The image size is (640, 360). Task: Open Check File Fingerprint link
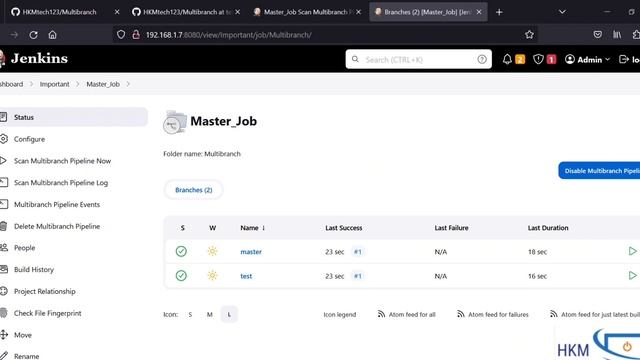tap(47, 313)
